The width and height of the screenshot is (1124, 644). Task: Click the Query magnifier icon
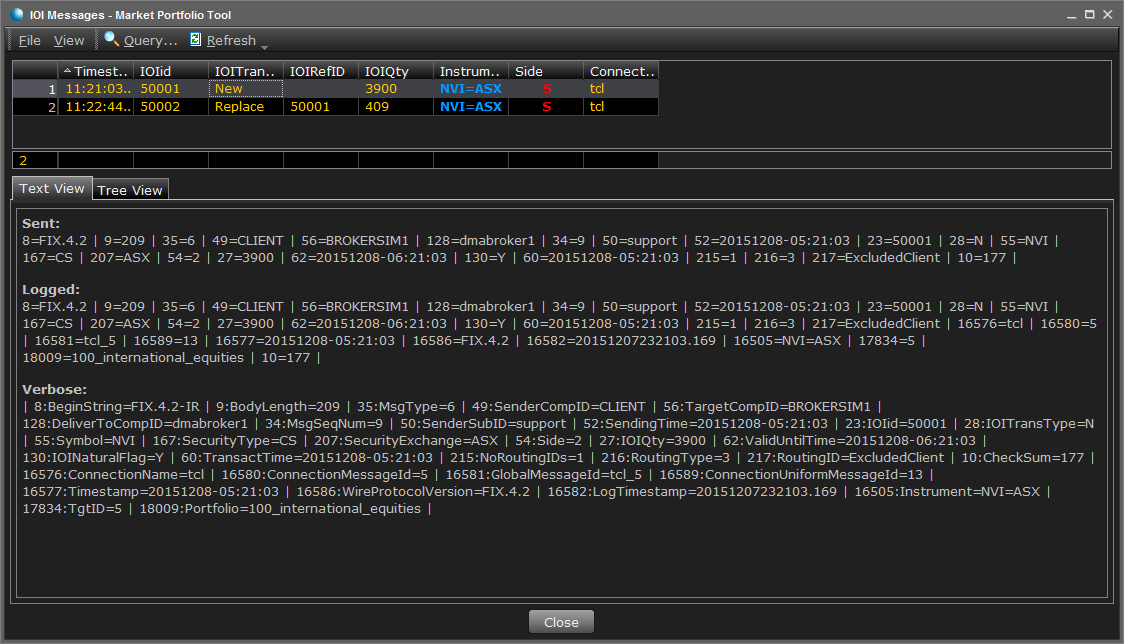pos(111,39)
